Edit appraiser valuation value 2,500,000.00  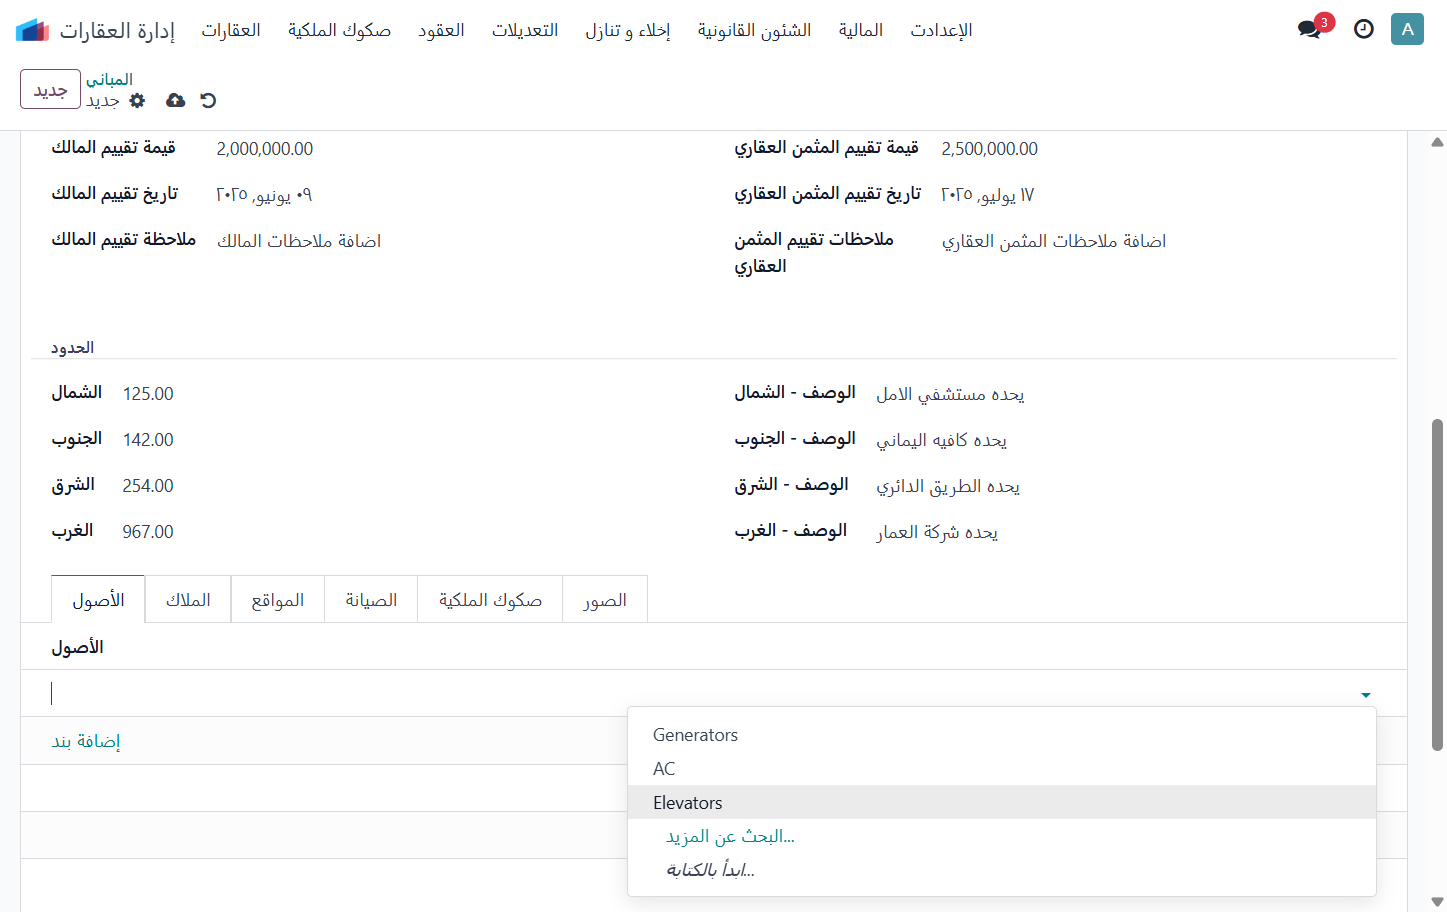[990, 149]
